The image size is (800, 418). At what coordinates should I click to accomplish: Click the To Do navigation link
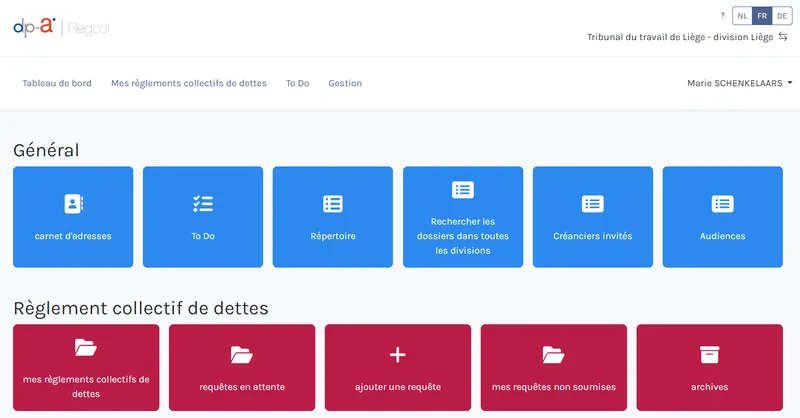[x=297, y=83]
